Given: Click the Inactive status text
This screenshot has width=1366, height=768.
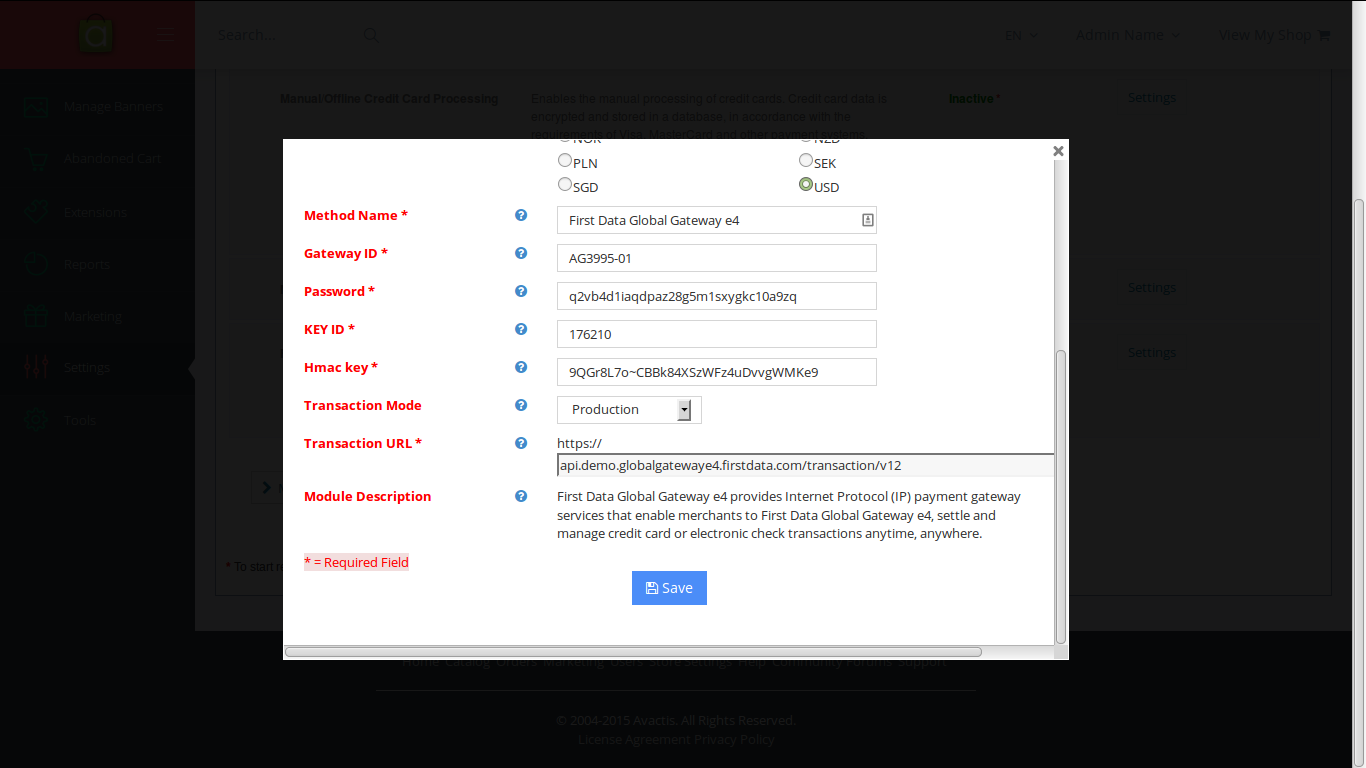Looking at the screenshot, I should [971, 99].
